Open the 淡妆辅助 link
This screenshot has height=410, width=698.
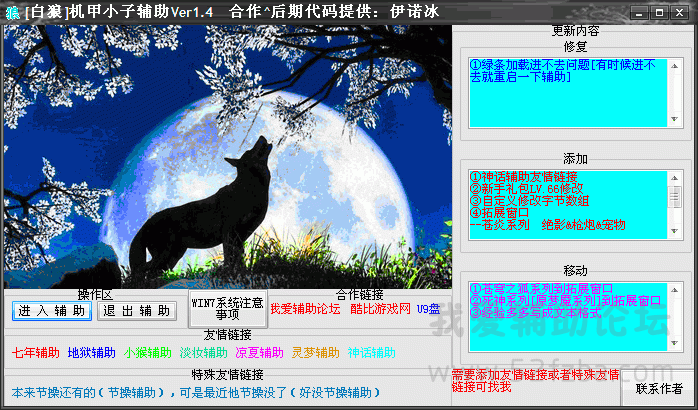tap(203, 352)
